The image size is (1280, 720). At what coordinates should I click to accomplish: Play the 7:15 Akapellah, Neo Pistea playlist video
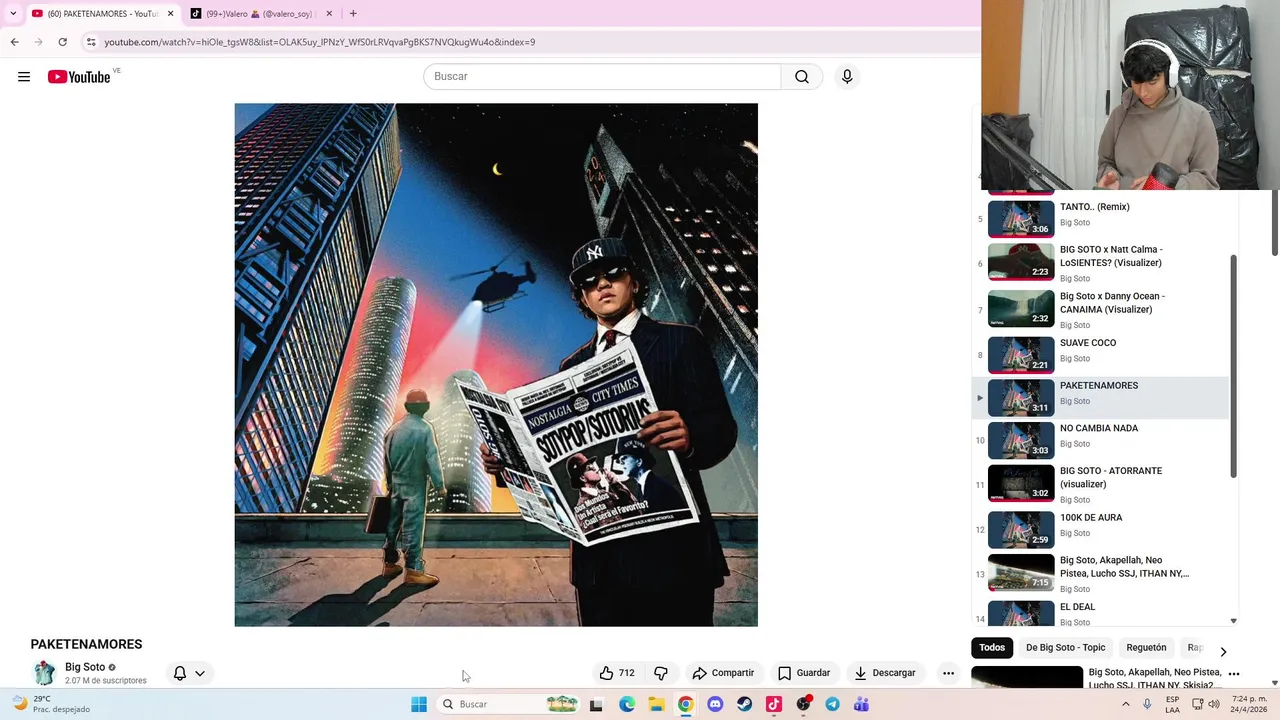point(1100,574)
